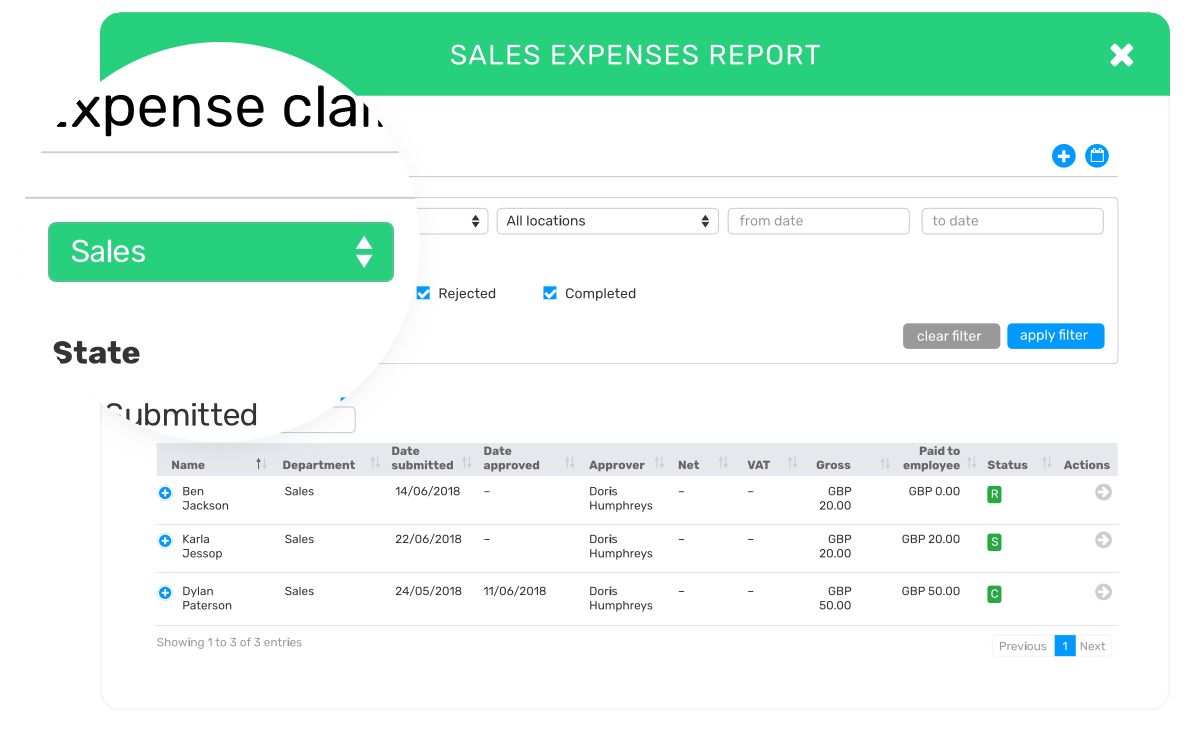Click the C status badge for Dylan Paterson

click(x=994, y=594)
